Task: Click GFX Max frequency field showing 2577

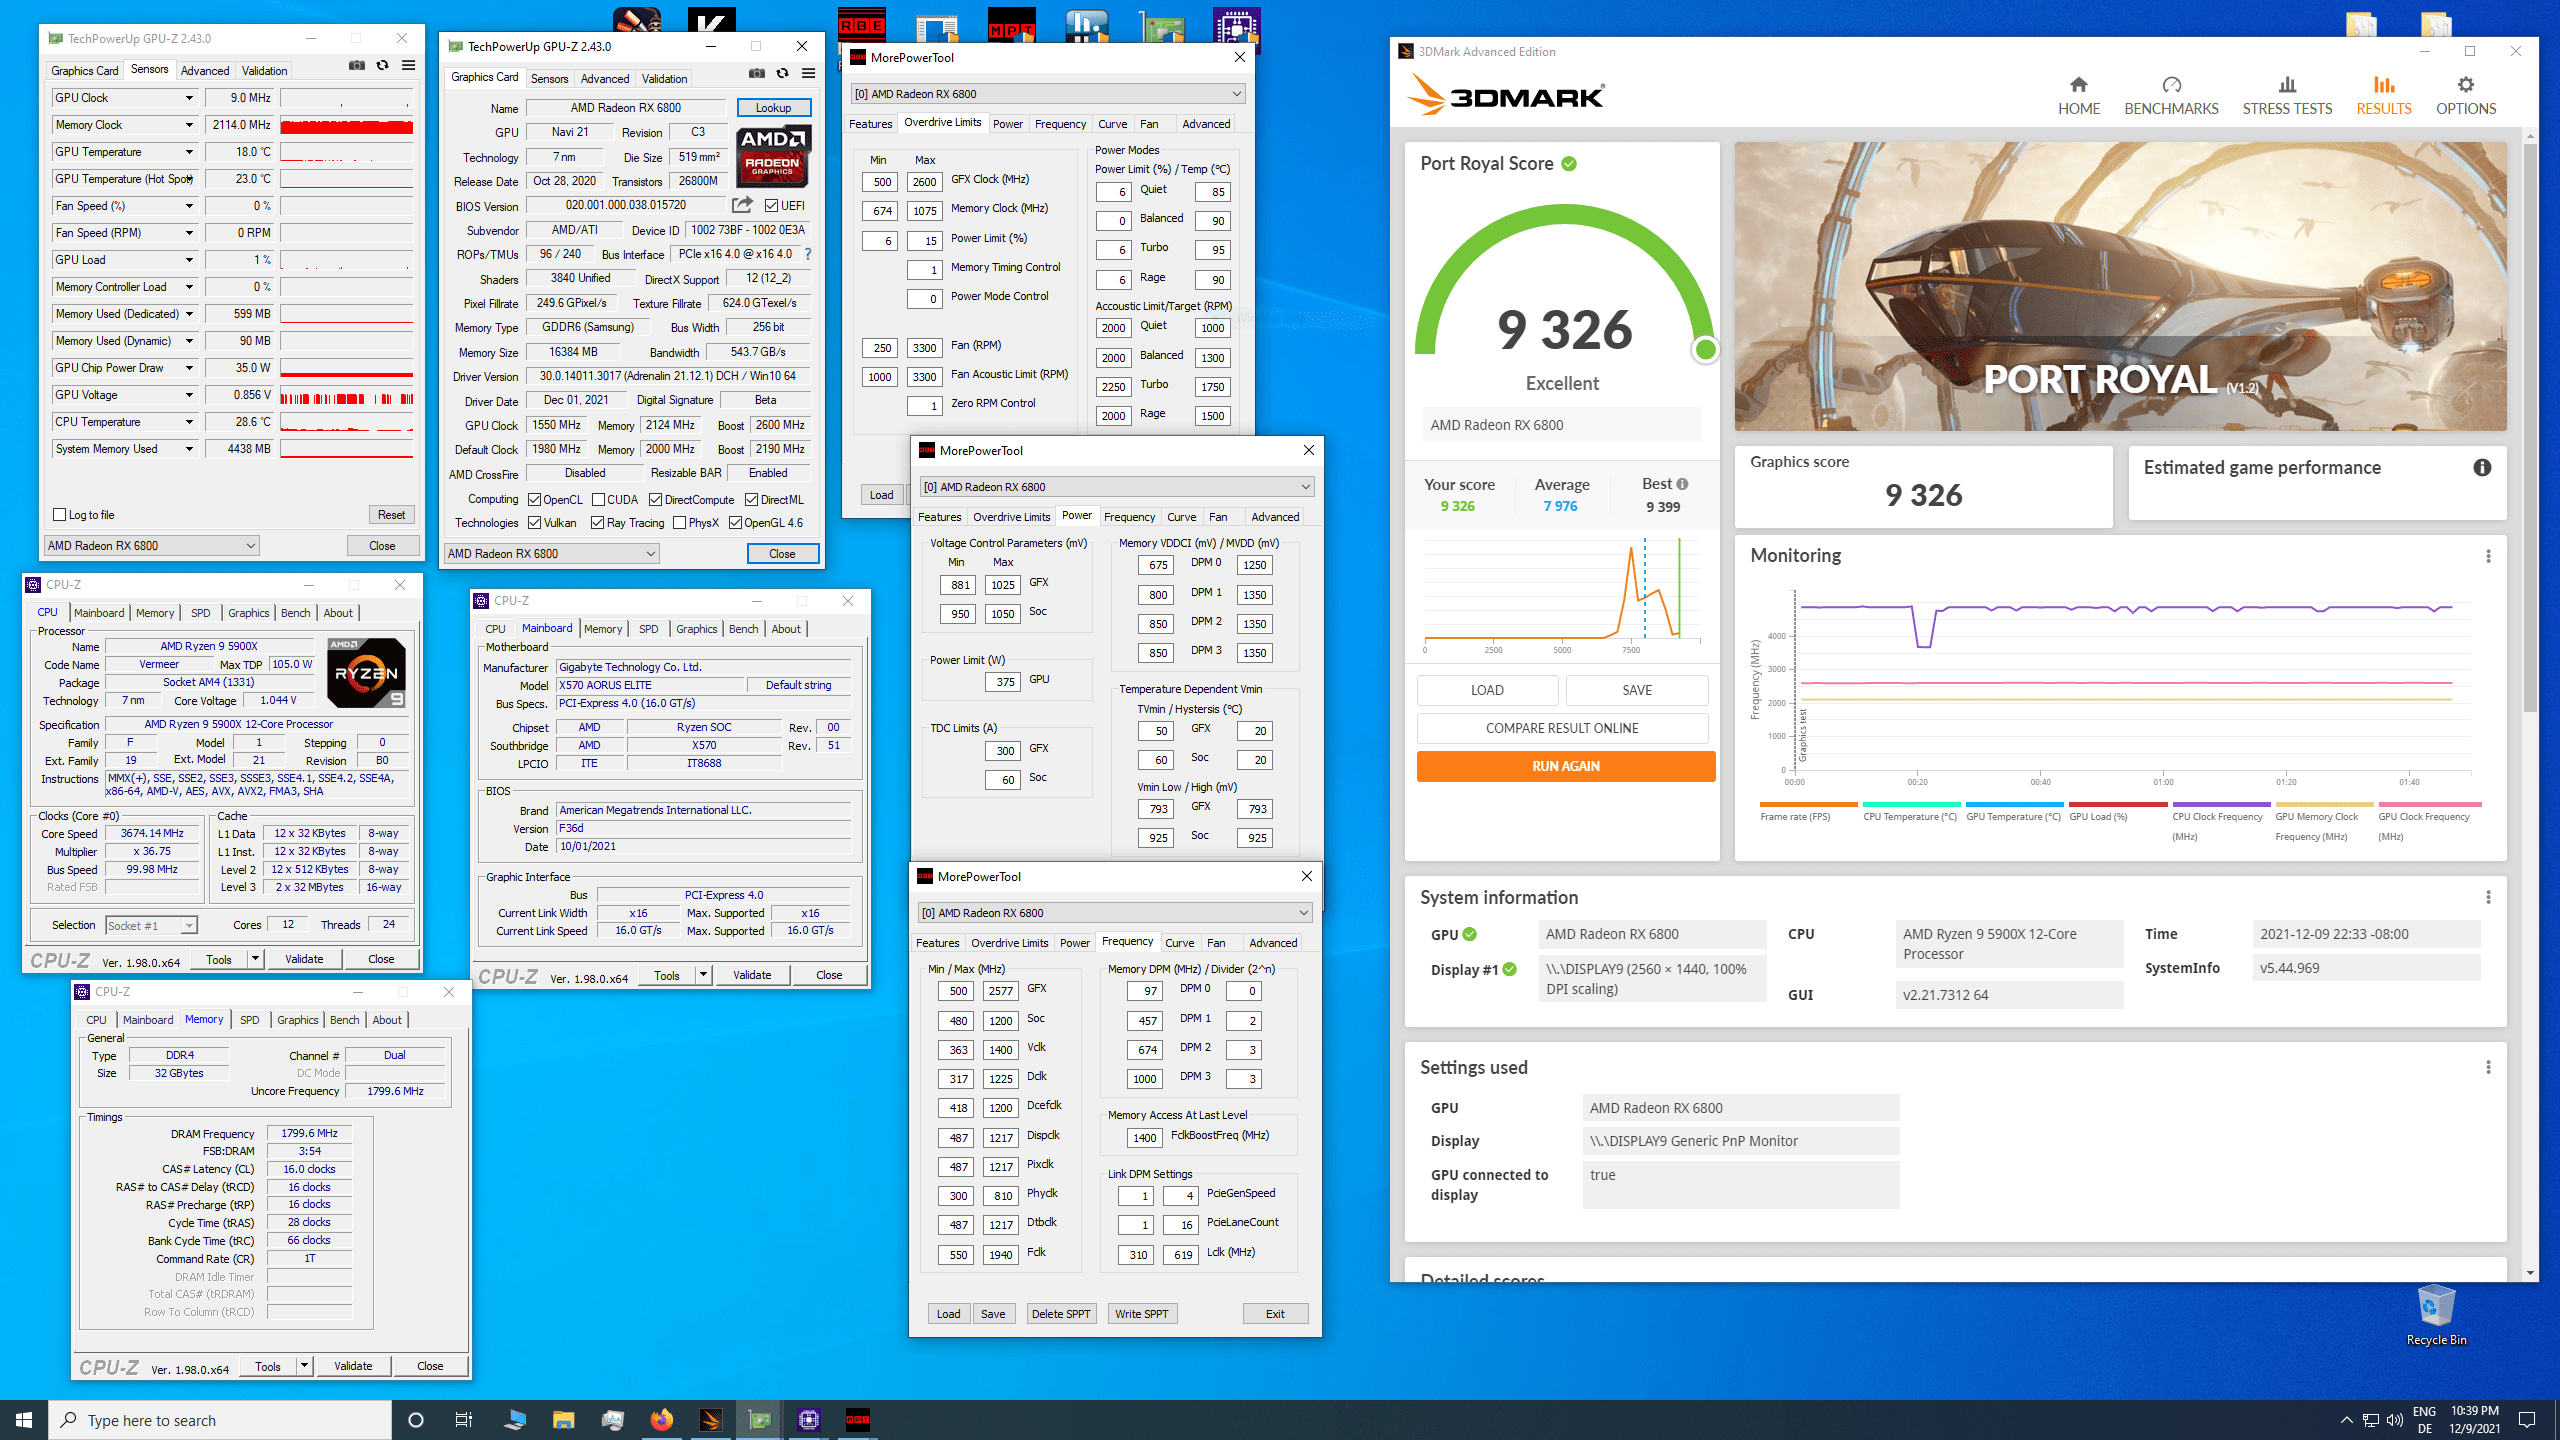Action: point(1001,991)
